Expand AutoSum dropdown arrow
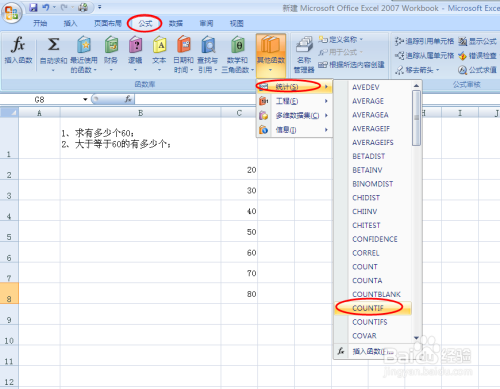The image size is (500, 389). pos(53,70)
